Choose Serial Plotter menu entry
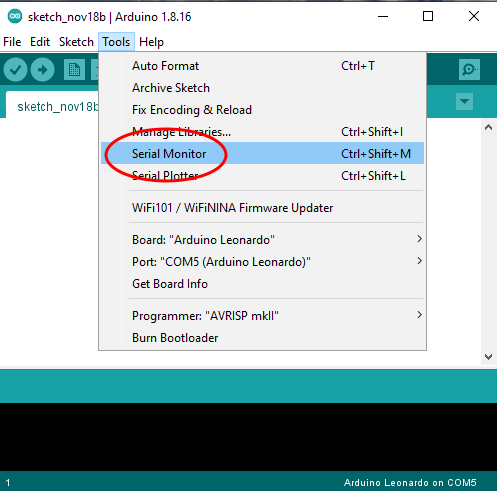Screen dimensions: 497x491 262,176
